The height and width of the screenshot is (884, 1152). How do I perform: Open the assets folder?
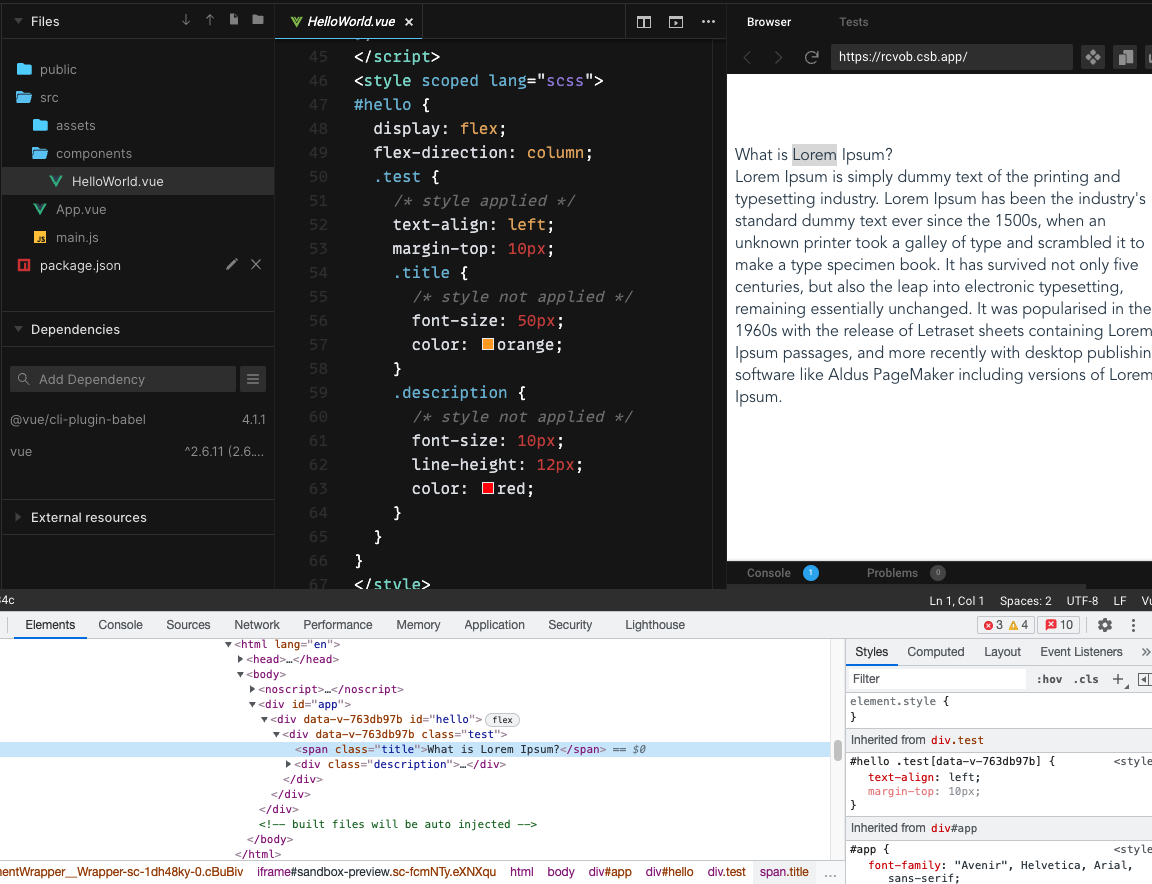(76, 126)
